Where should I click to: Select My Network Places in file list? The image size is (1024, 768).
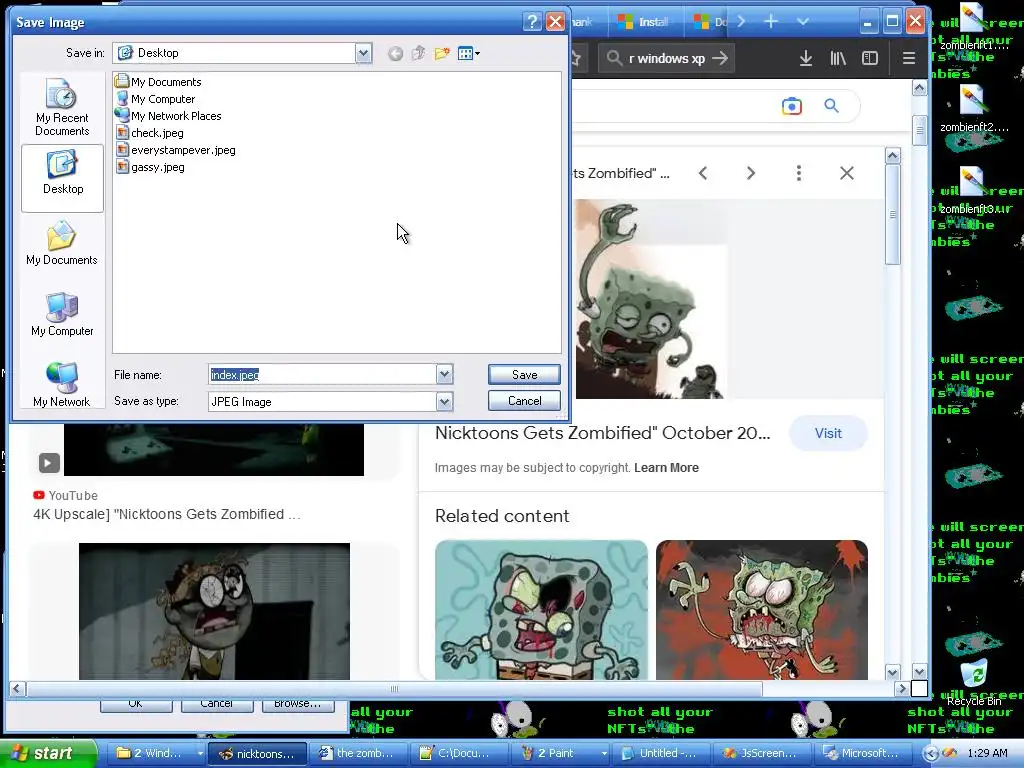[168, 116]
